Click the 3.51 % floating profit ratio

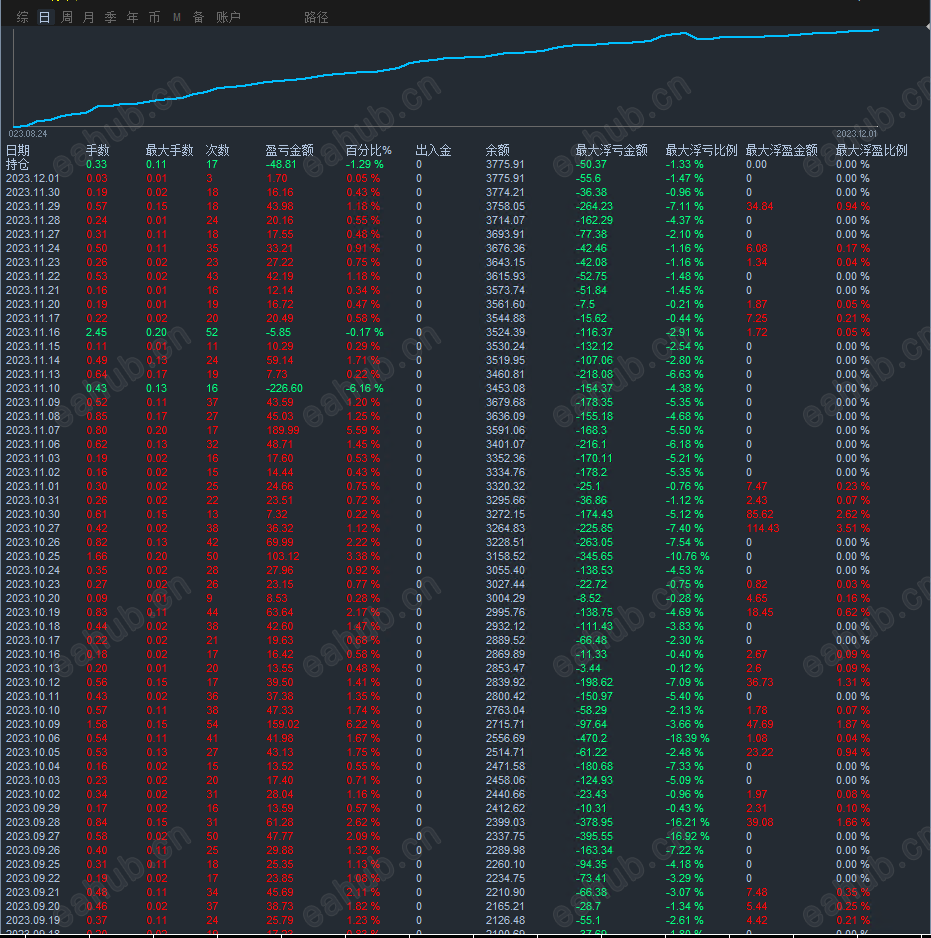coord(853,528)
